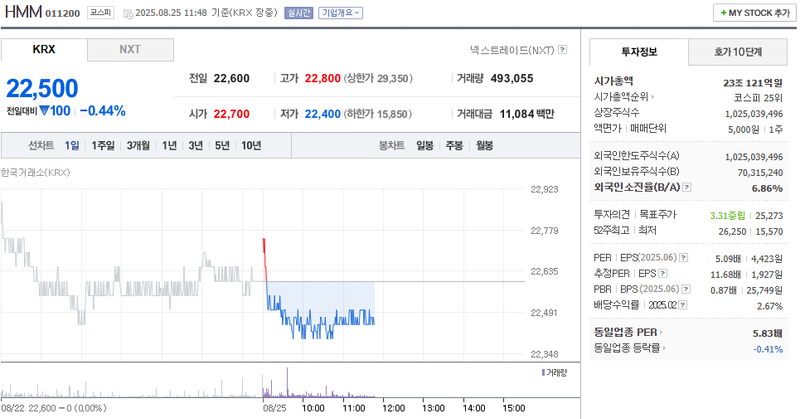Click help icon beside 외국인소진율(B/A)

pyautogui.click(x=687, y=187)
